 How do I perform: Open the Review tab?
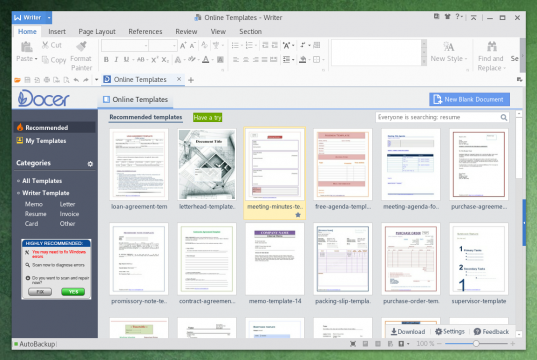click(186, 32)
